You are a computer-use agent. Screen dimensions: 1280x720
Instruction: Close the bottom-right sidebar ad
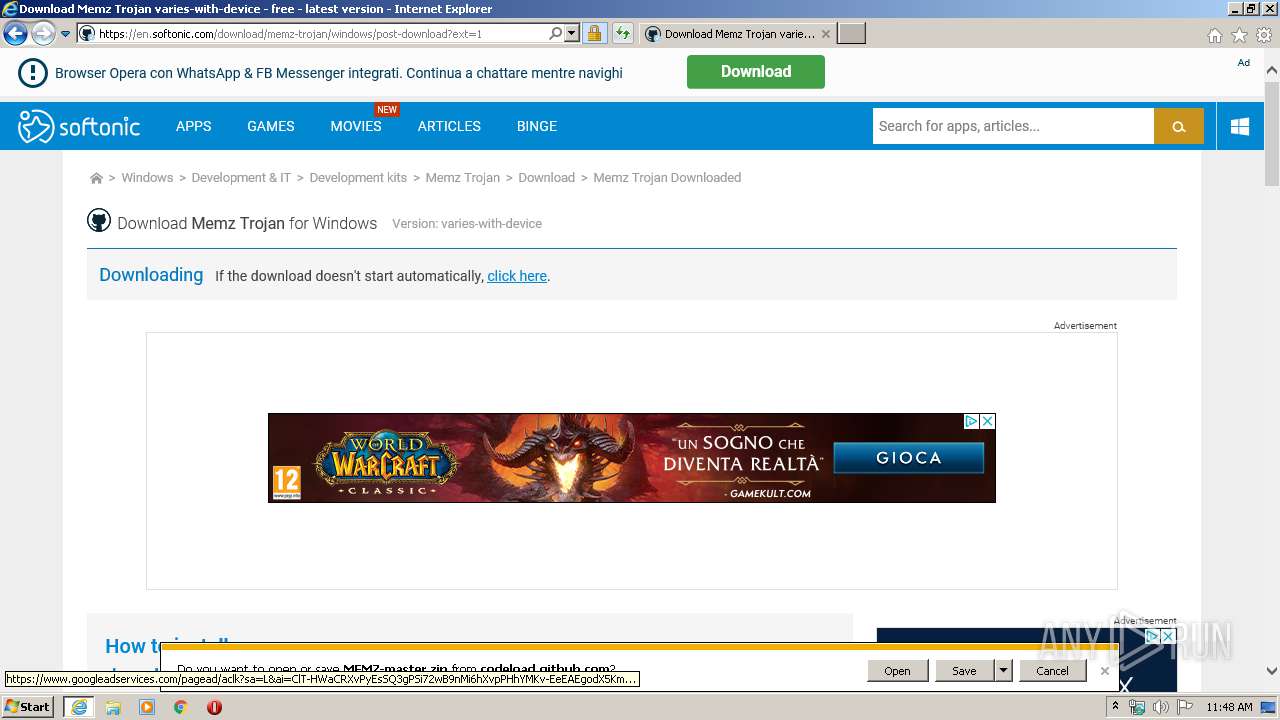(x=1167, y=636)
